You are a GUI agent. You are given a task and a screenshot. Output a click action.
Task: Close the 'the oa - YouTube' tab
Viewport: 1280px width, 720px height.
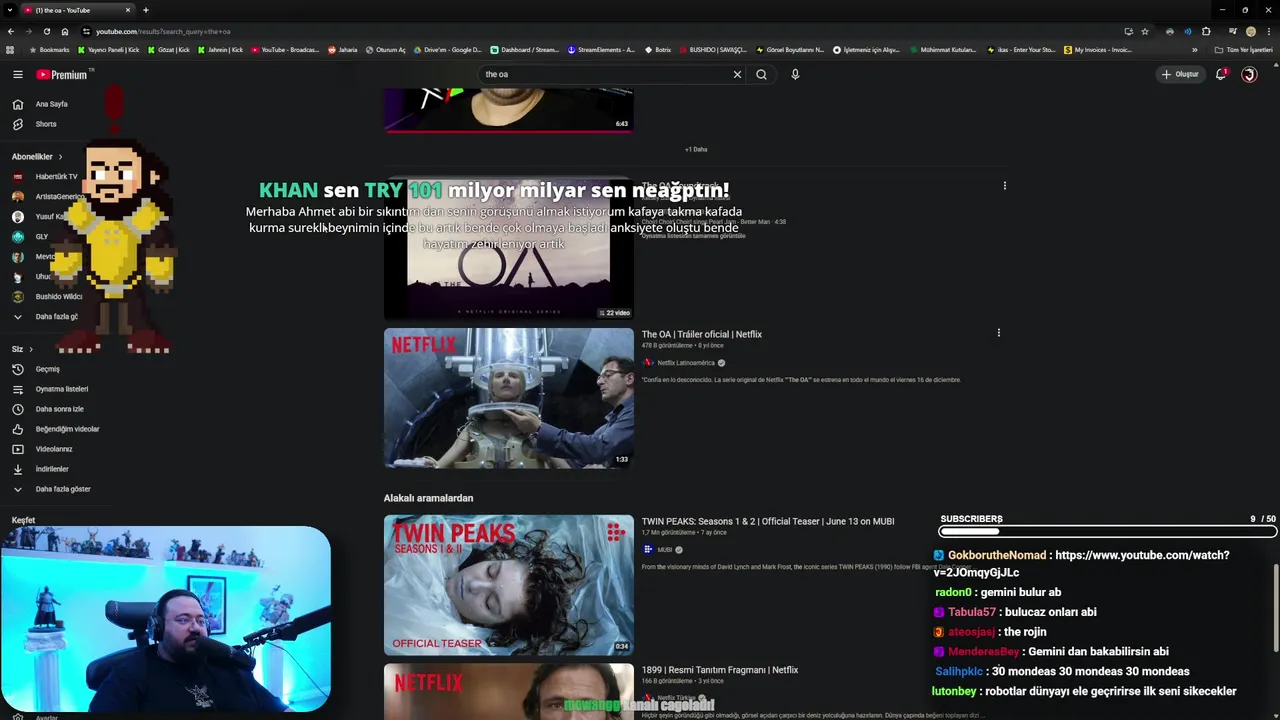click(x=128, y=10)
